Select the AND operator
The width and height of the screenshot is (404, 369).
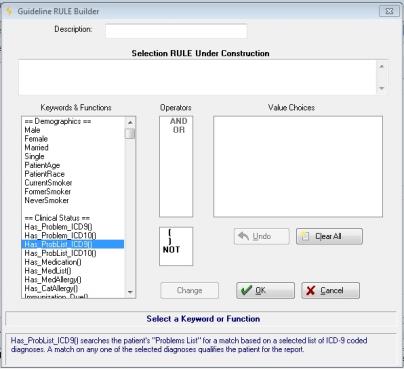click(178, 121)
